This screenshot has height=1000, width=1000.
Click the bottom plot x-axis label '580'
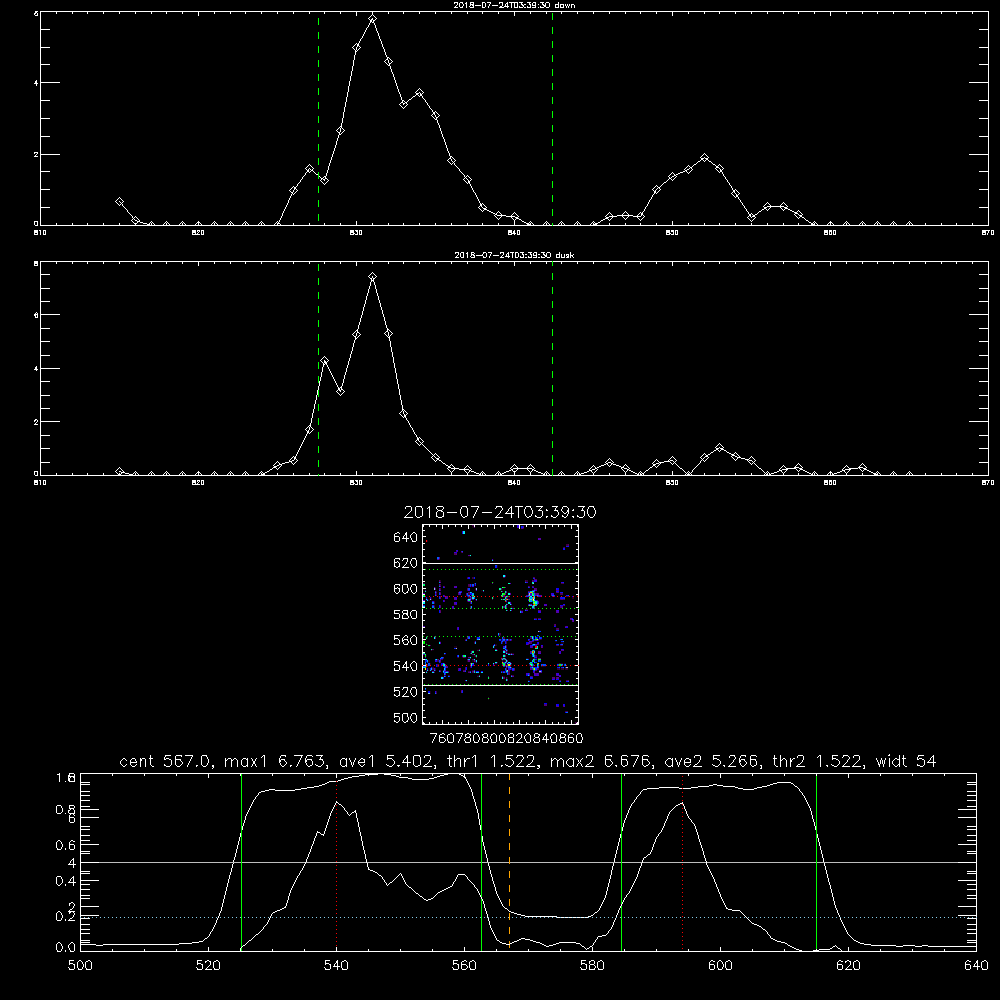[592, 965]
